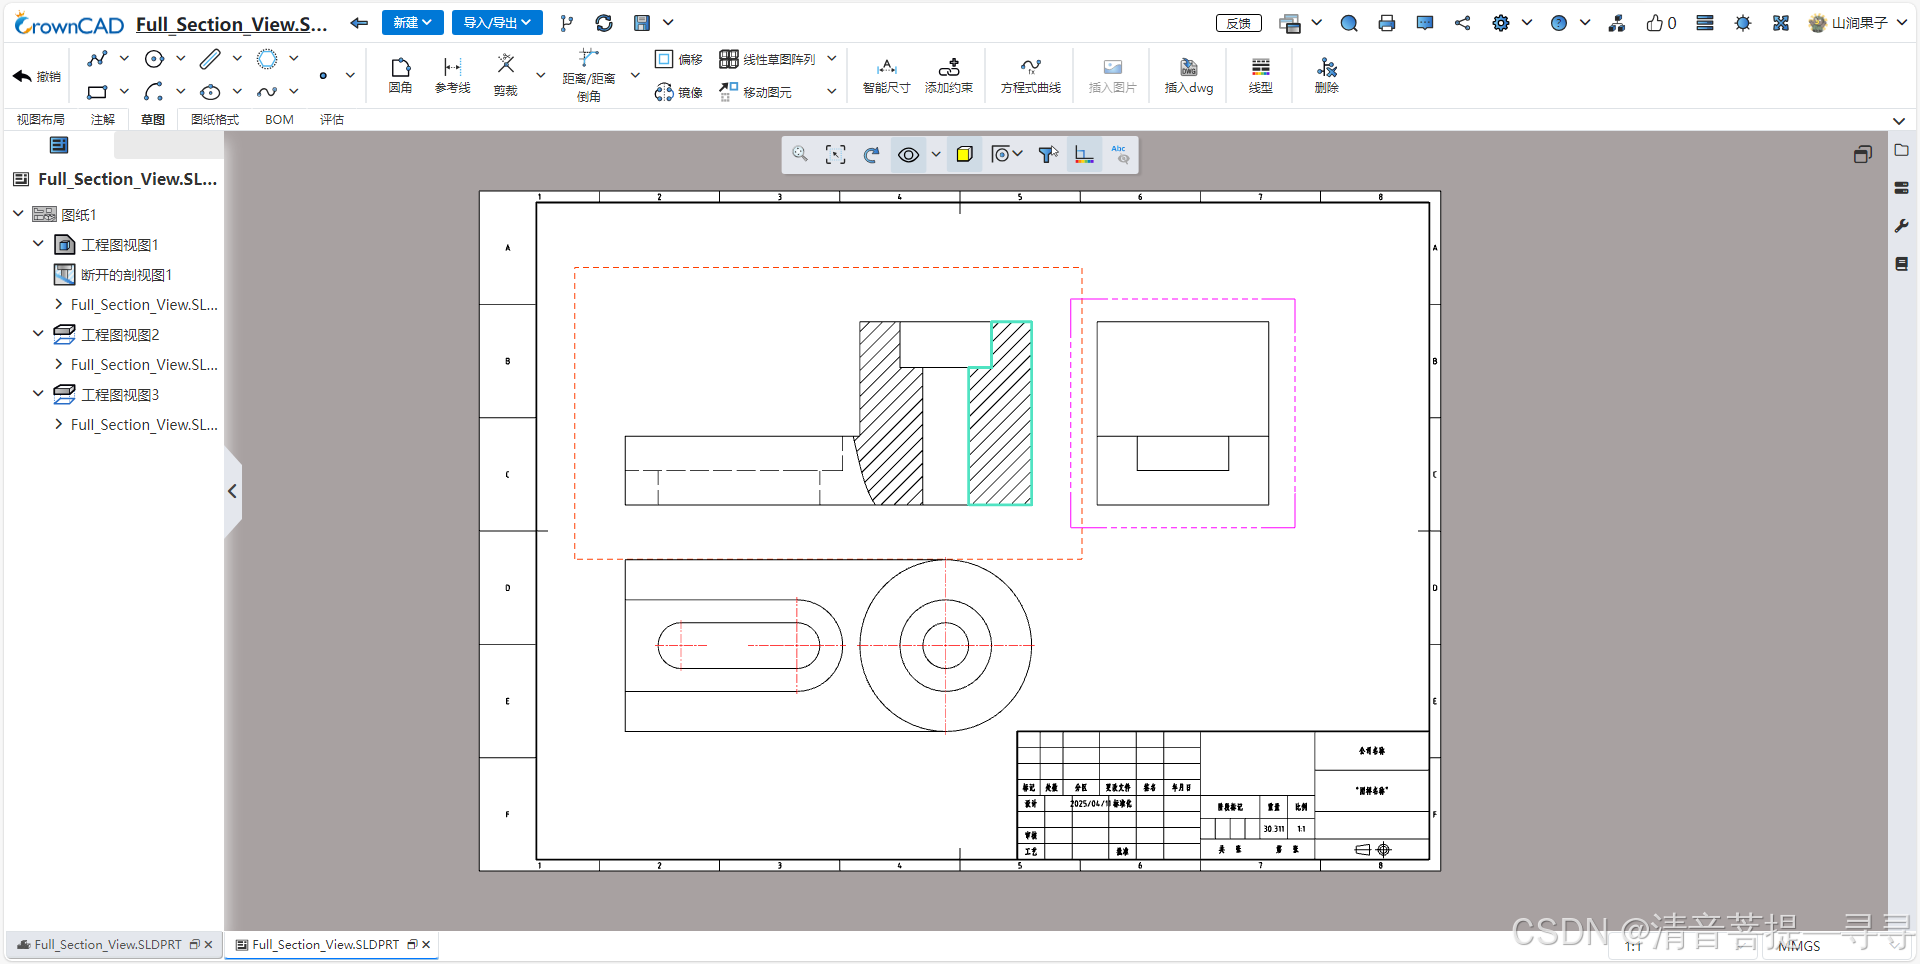
Task: Click the share icon in top bar
Action: (x=1463, y=23)
